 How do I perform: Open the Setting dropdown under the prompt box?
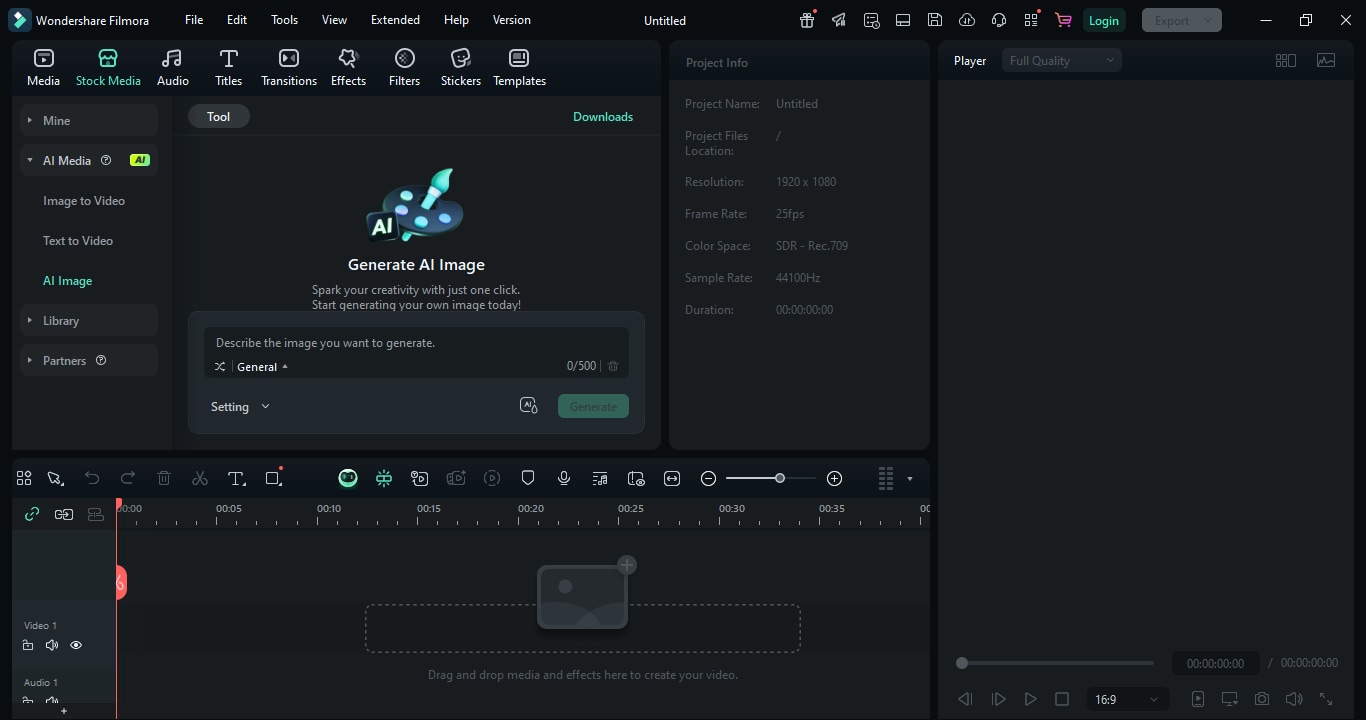240,406
